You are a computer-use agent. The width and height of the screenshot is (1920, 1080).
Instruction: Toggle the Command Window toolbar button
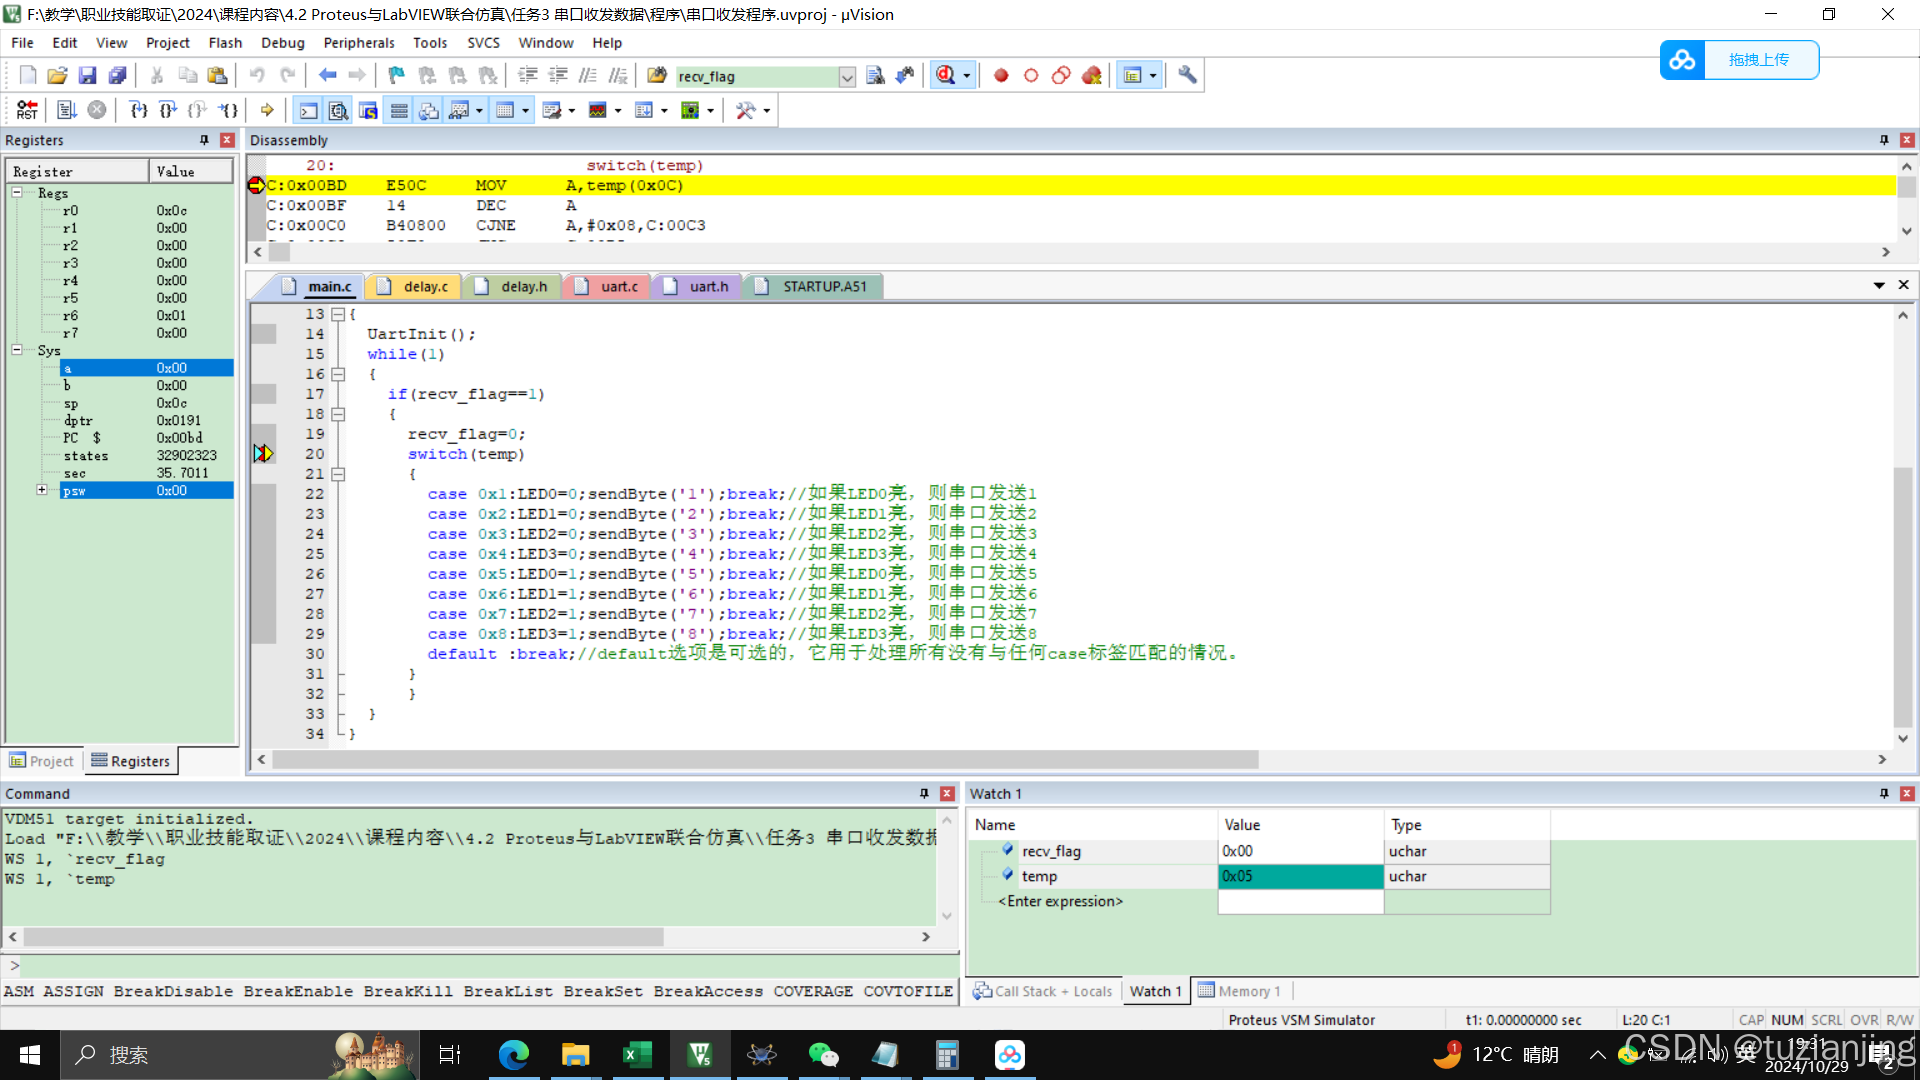pos(309,110)
